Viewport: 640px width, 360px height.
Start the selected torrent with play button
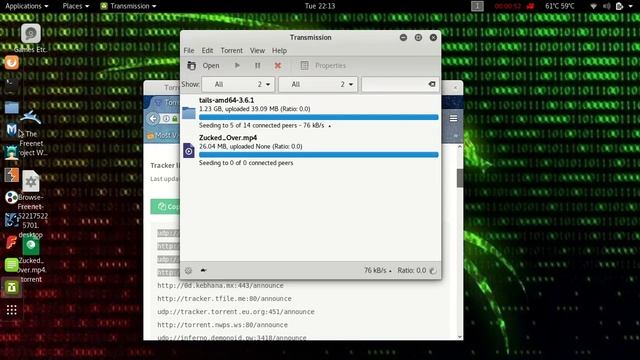click(237, 65)
